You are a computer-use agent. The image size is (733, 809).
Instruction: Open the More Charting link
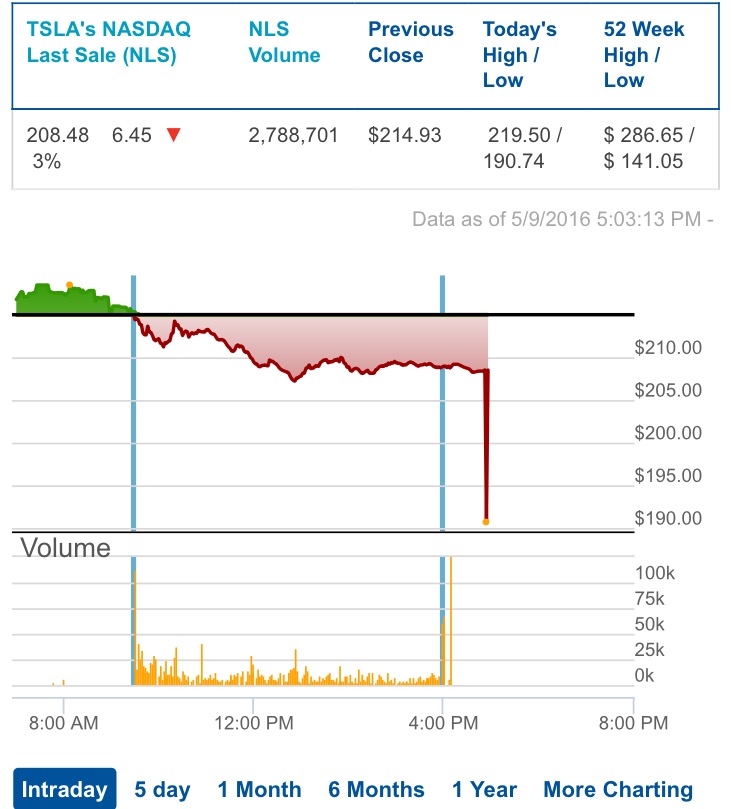[617, 789]
